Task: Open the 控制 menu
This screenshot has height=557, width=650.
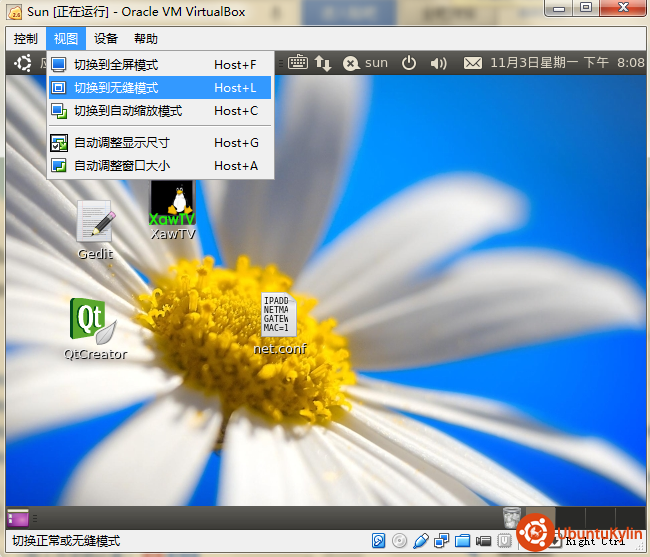Action: click(x=26, y=39)
